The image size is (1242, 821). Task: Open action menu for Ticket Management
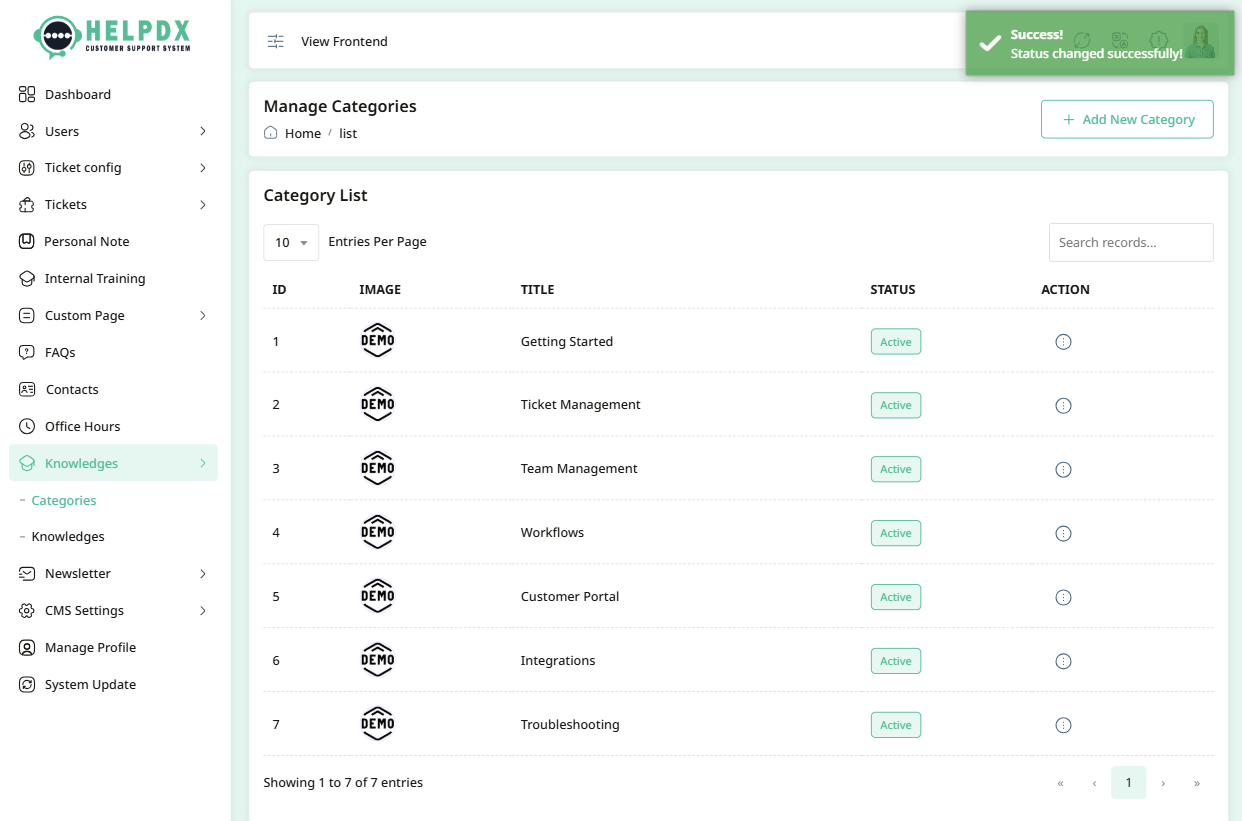[1063, 405]
